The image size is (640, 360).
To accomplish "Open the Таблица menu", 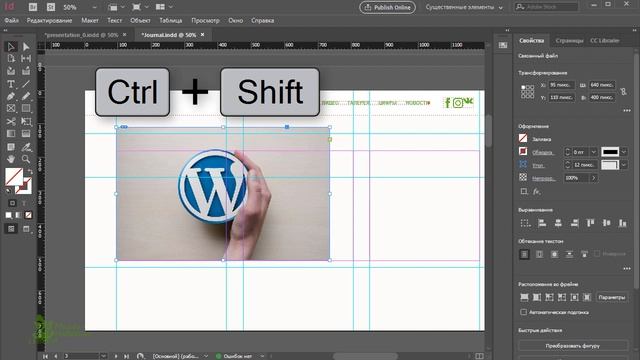I will 171,20.
